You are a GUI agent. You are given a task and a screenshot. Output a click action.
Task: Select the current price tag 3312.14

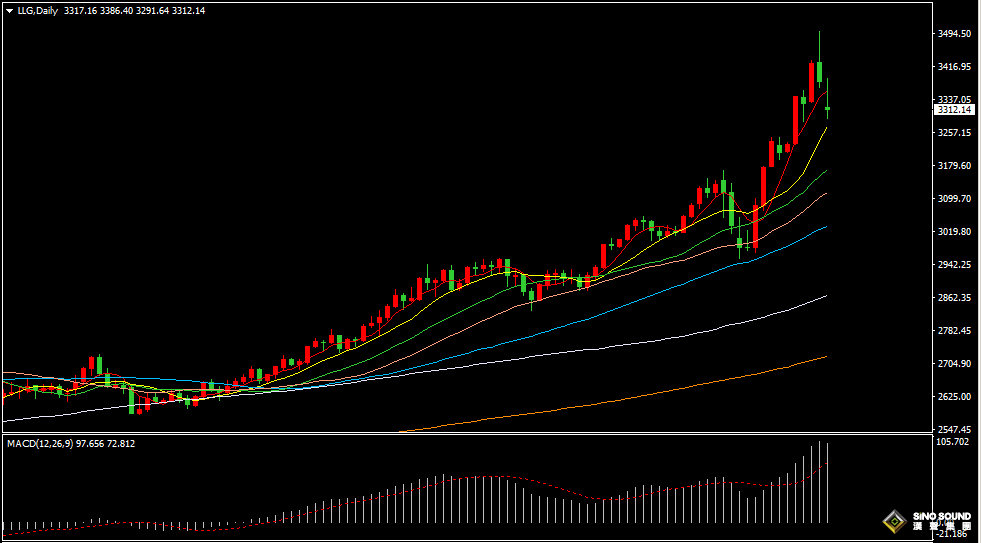click(x=954, y=110)
